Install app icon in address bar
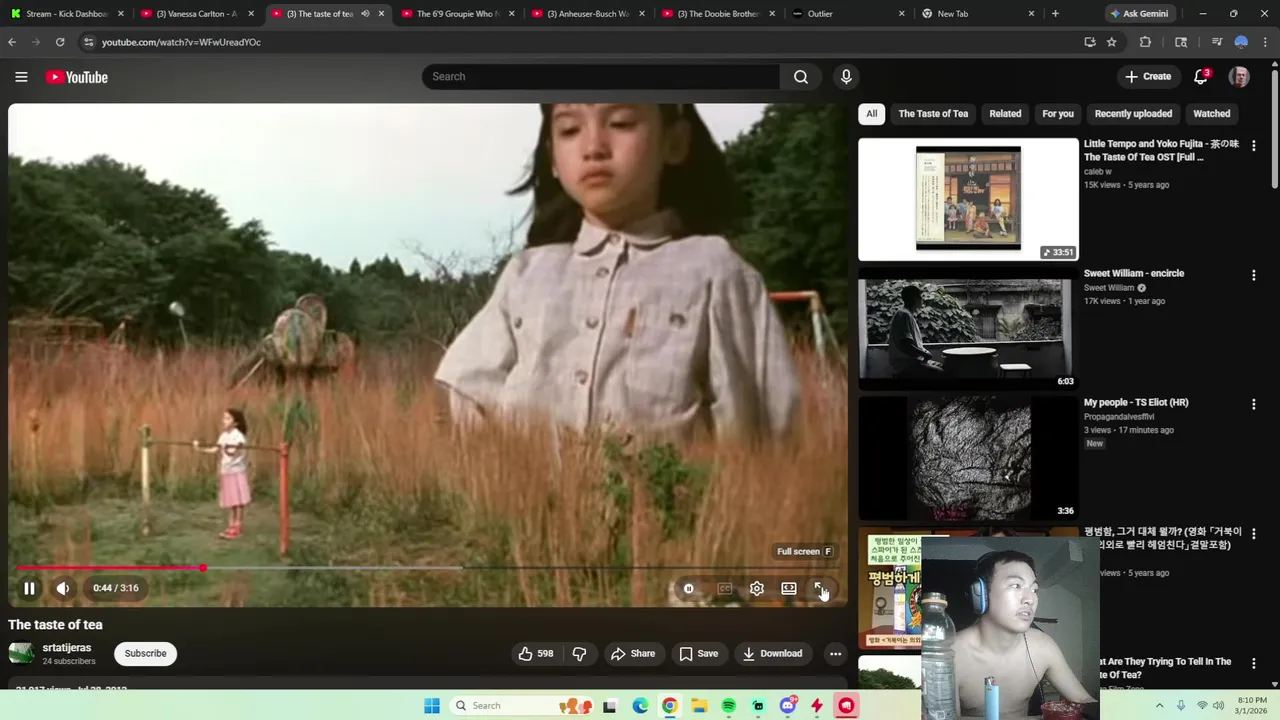The image size is (1280, 720). click(1090, 42)
